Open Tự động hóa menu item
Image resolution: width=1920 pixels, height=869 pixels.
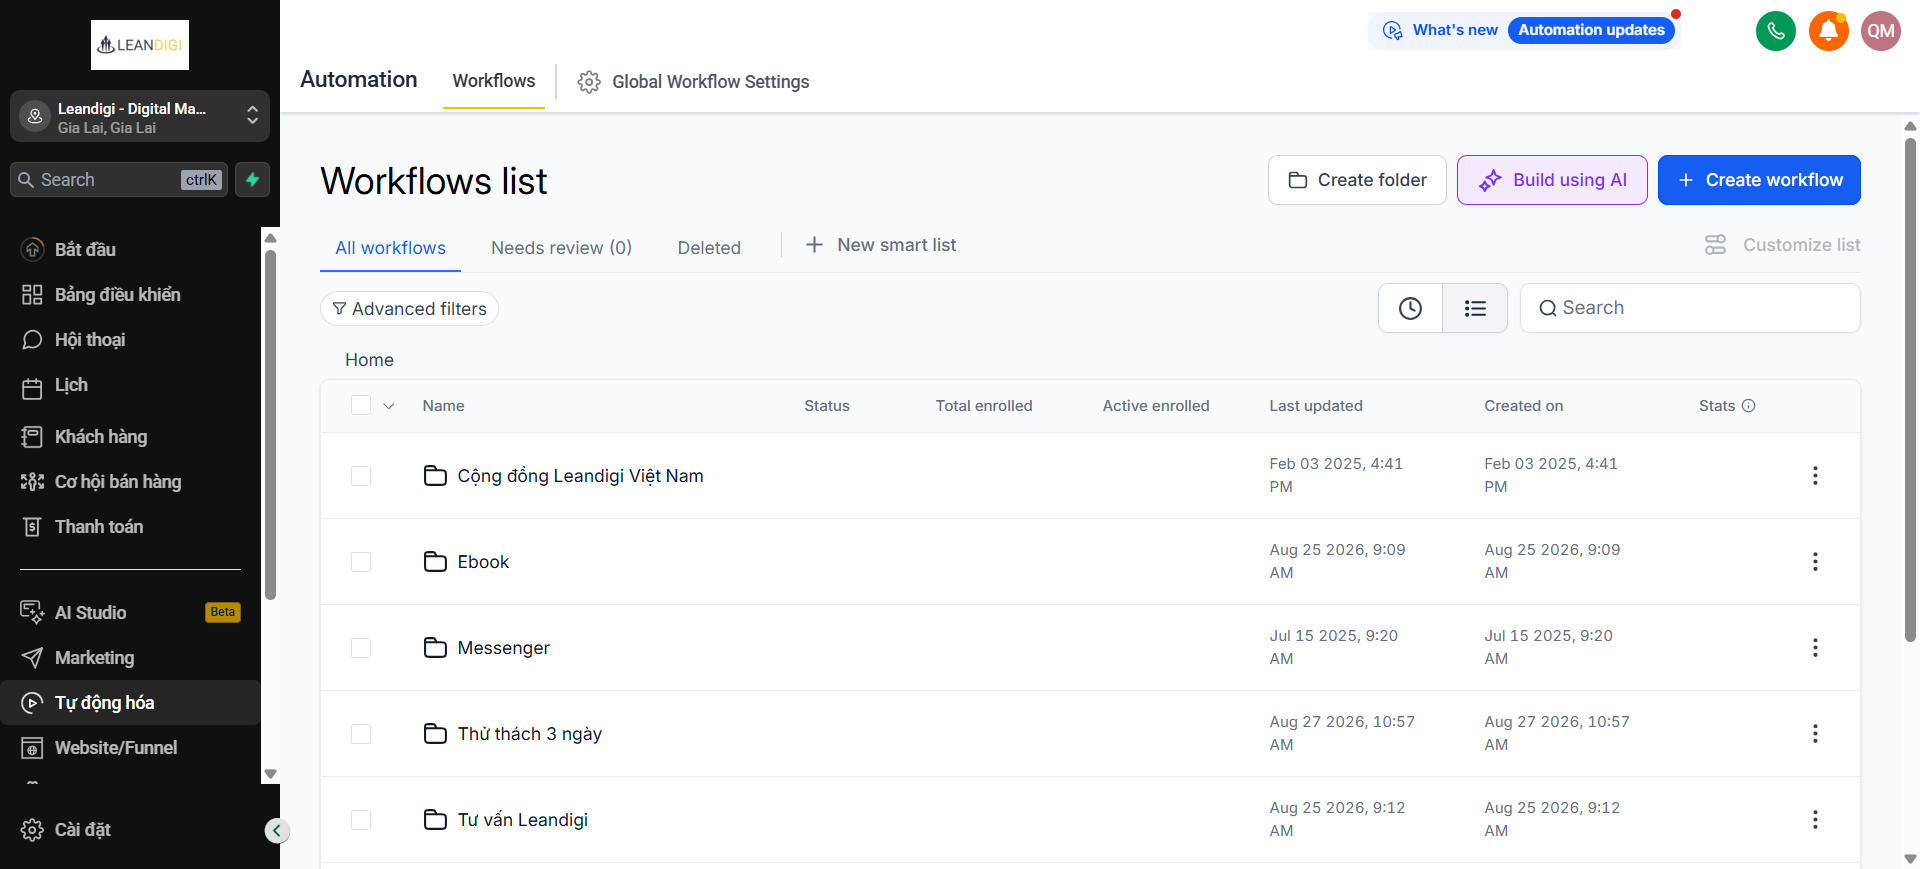pyautogui.click(x=130, y=703)
